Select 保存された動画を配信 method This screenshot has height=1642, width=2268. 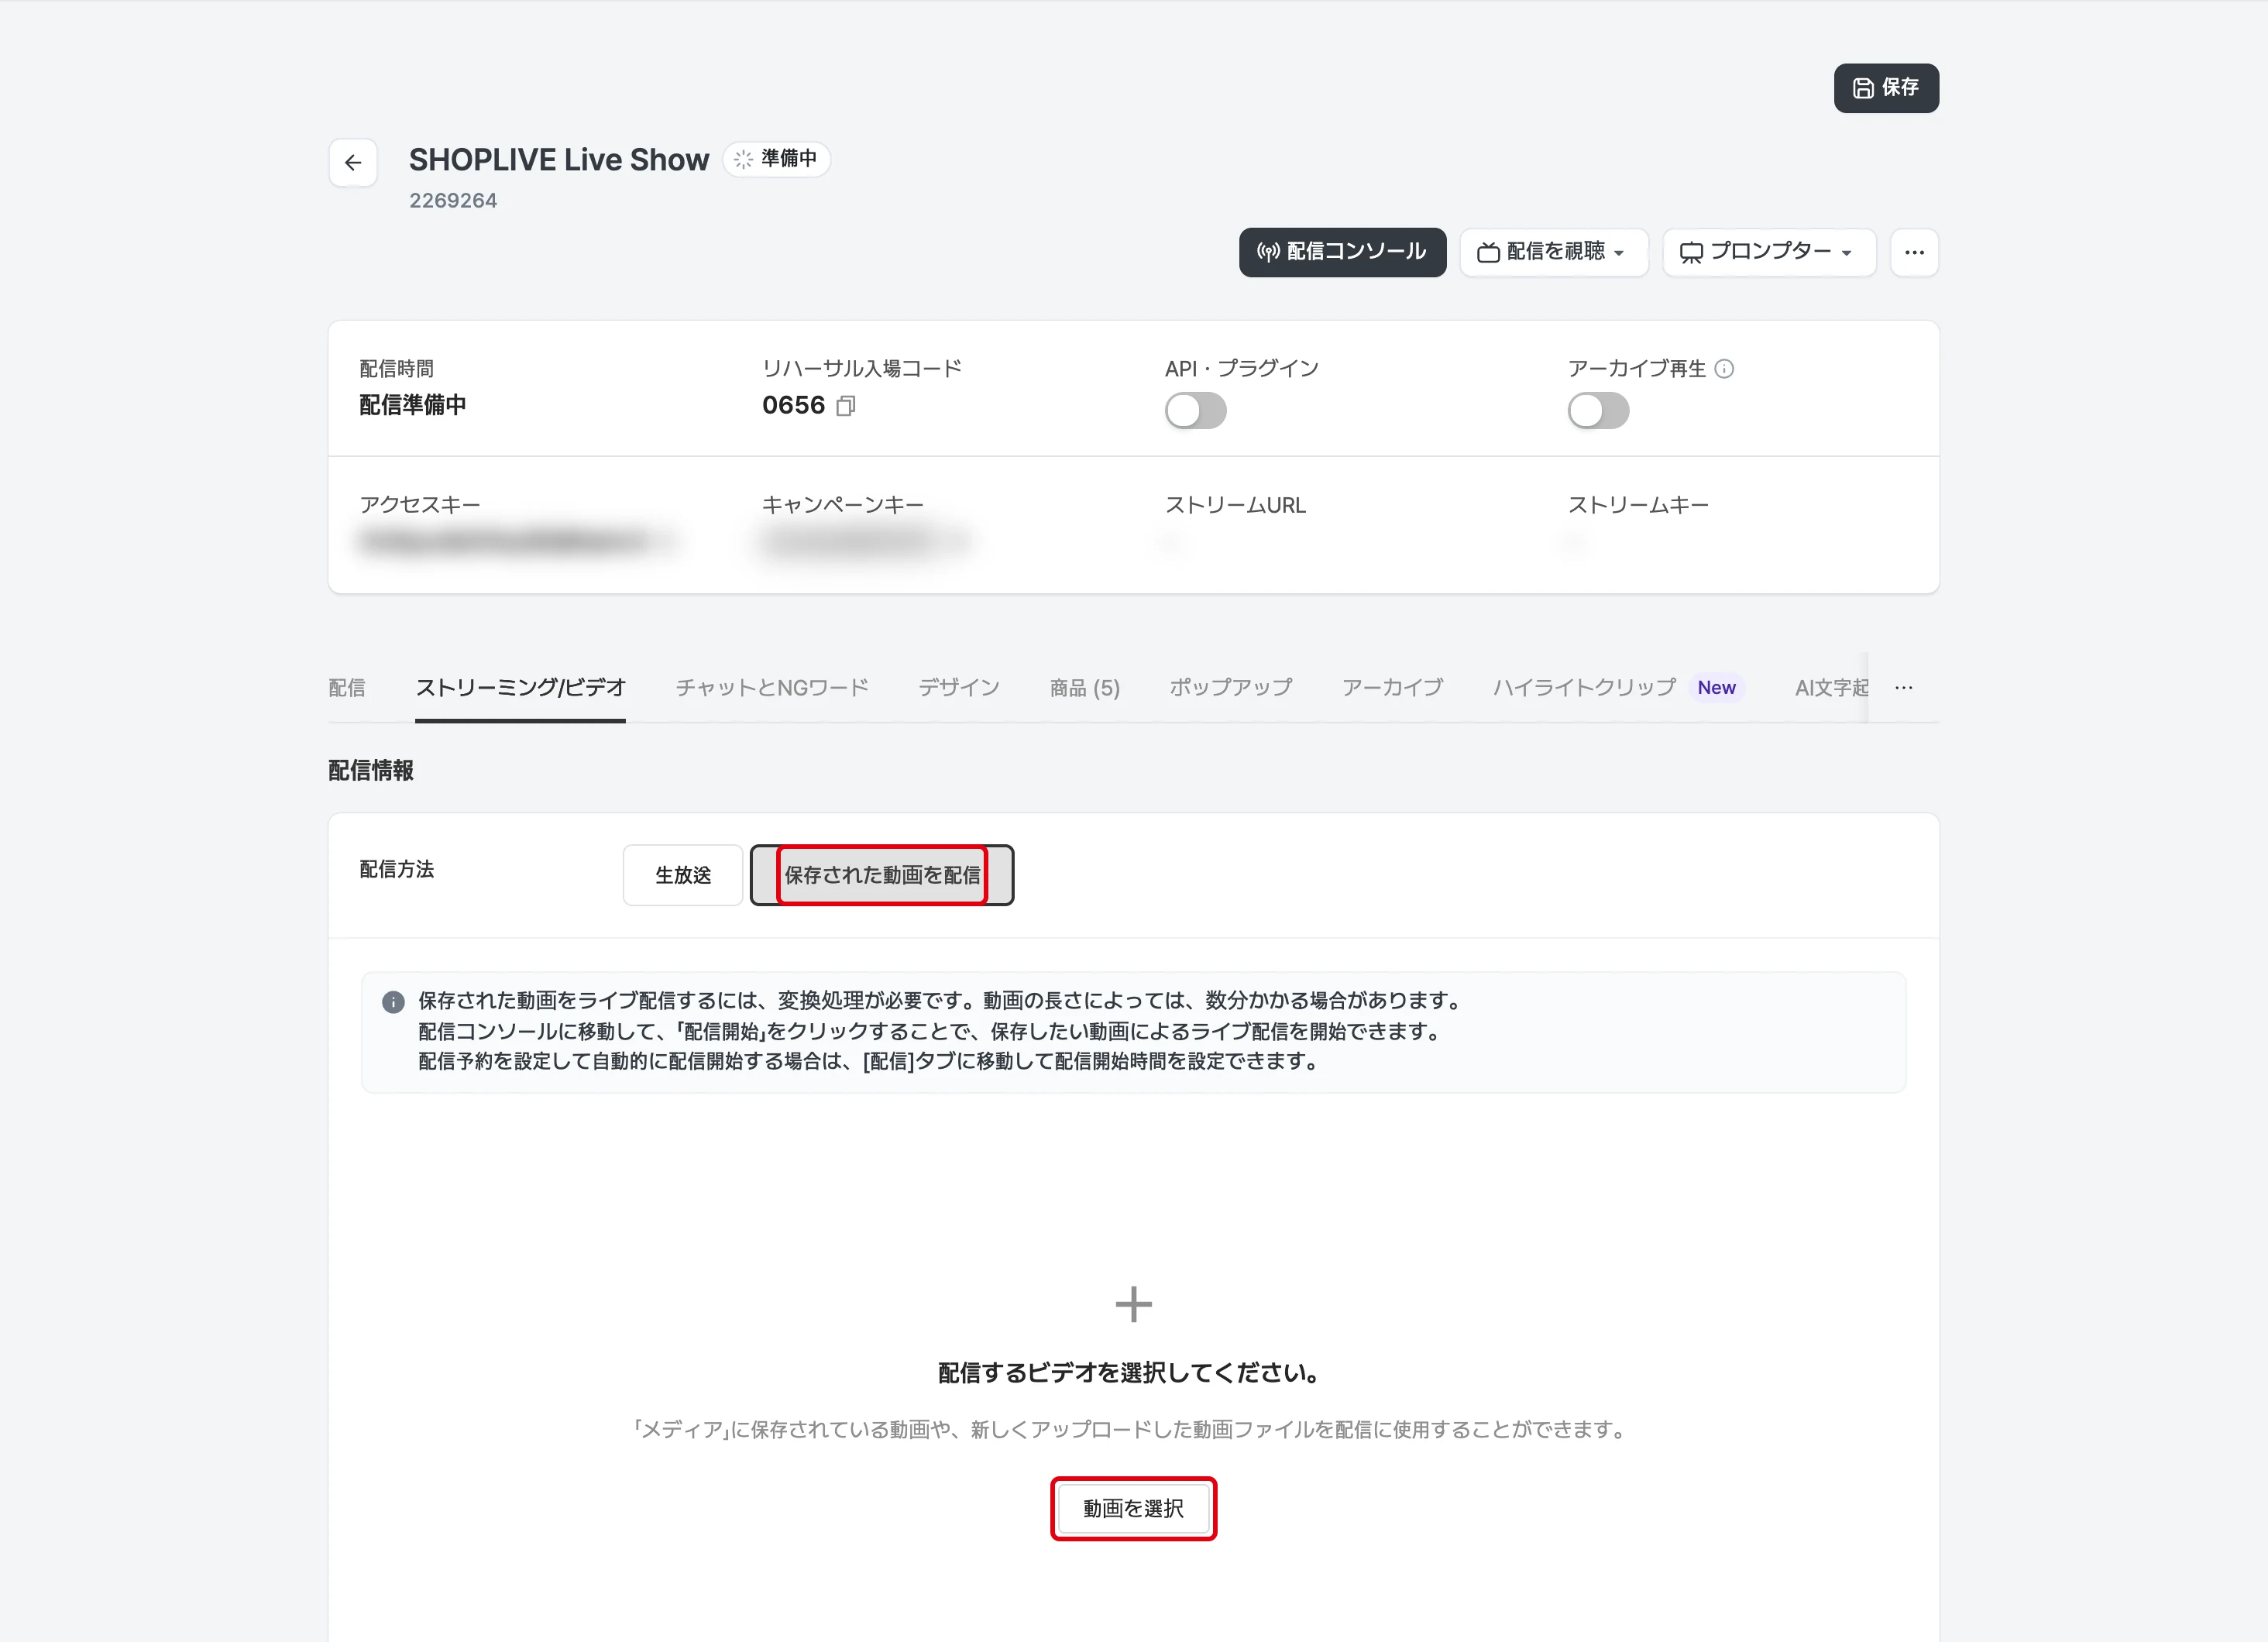[x=882, y=875]
